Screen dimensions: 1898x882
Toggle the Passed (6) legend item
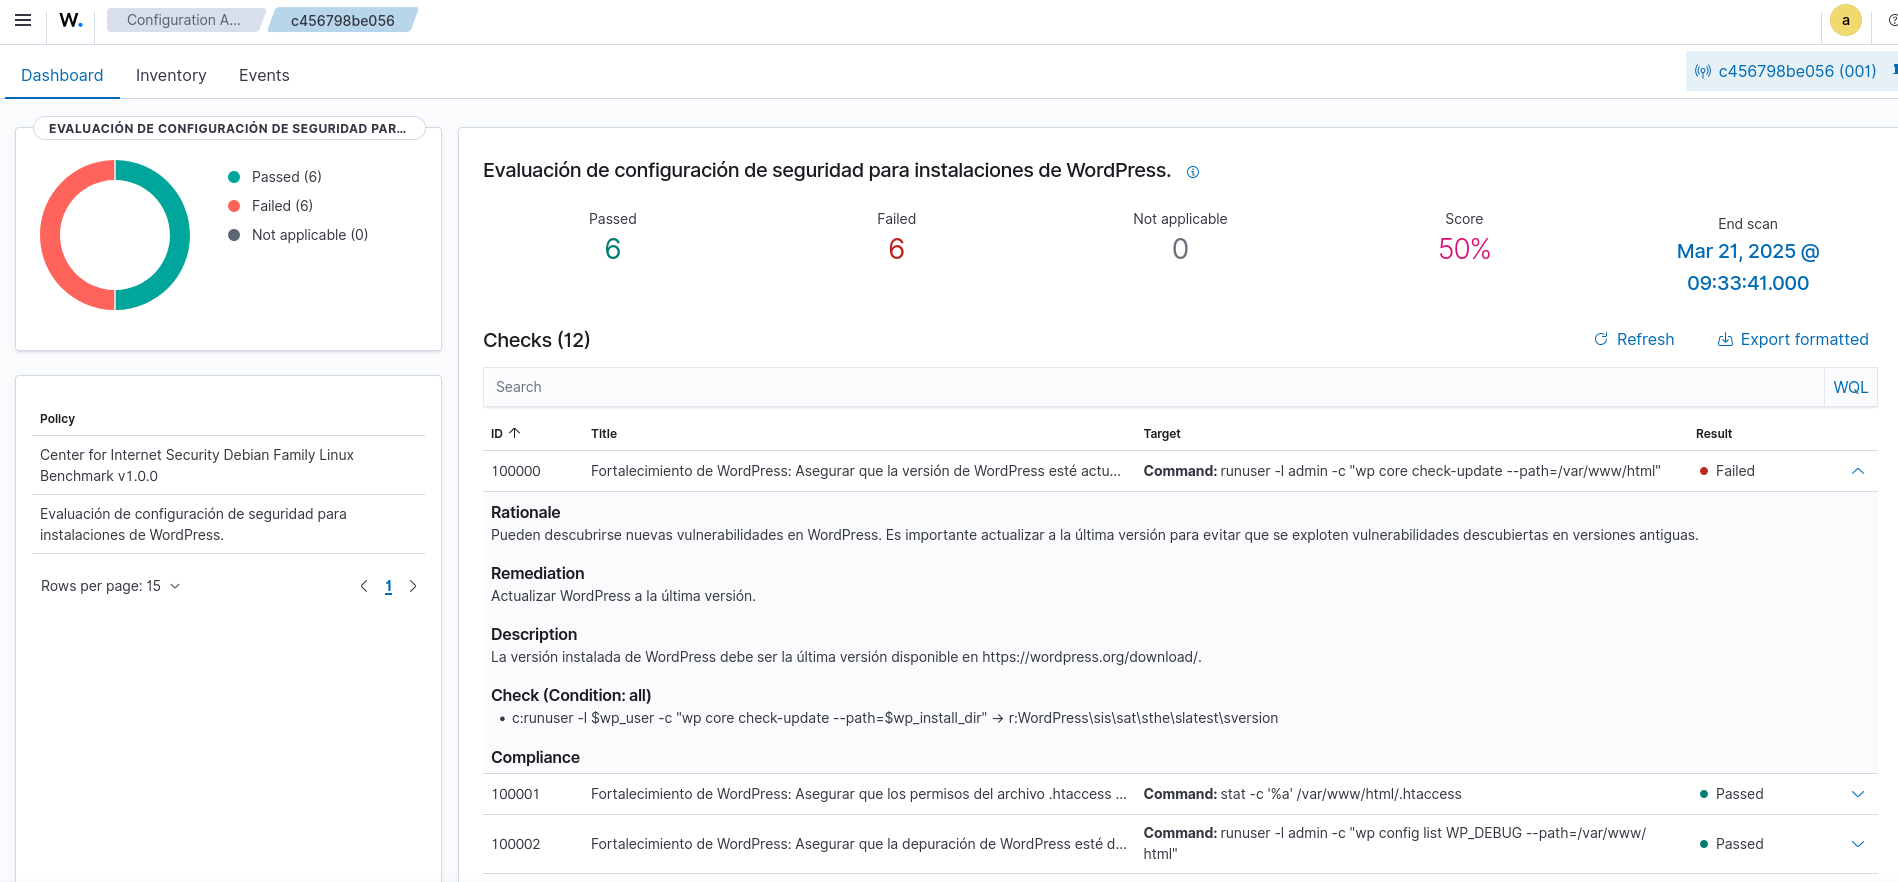(x=275, y=177)
